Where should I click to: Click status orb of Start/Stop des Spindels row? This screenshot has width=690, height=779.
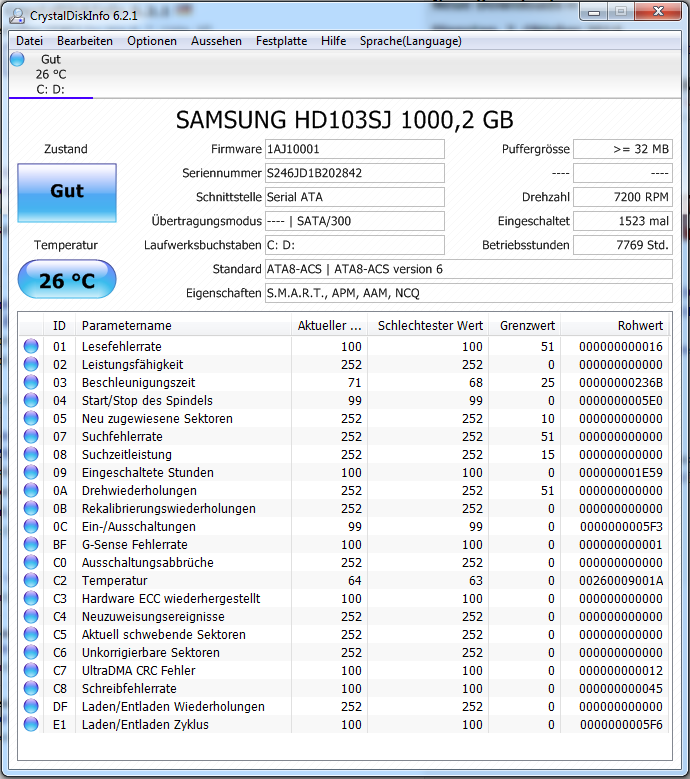pos(31,400)
